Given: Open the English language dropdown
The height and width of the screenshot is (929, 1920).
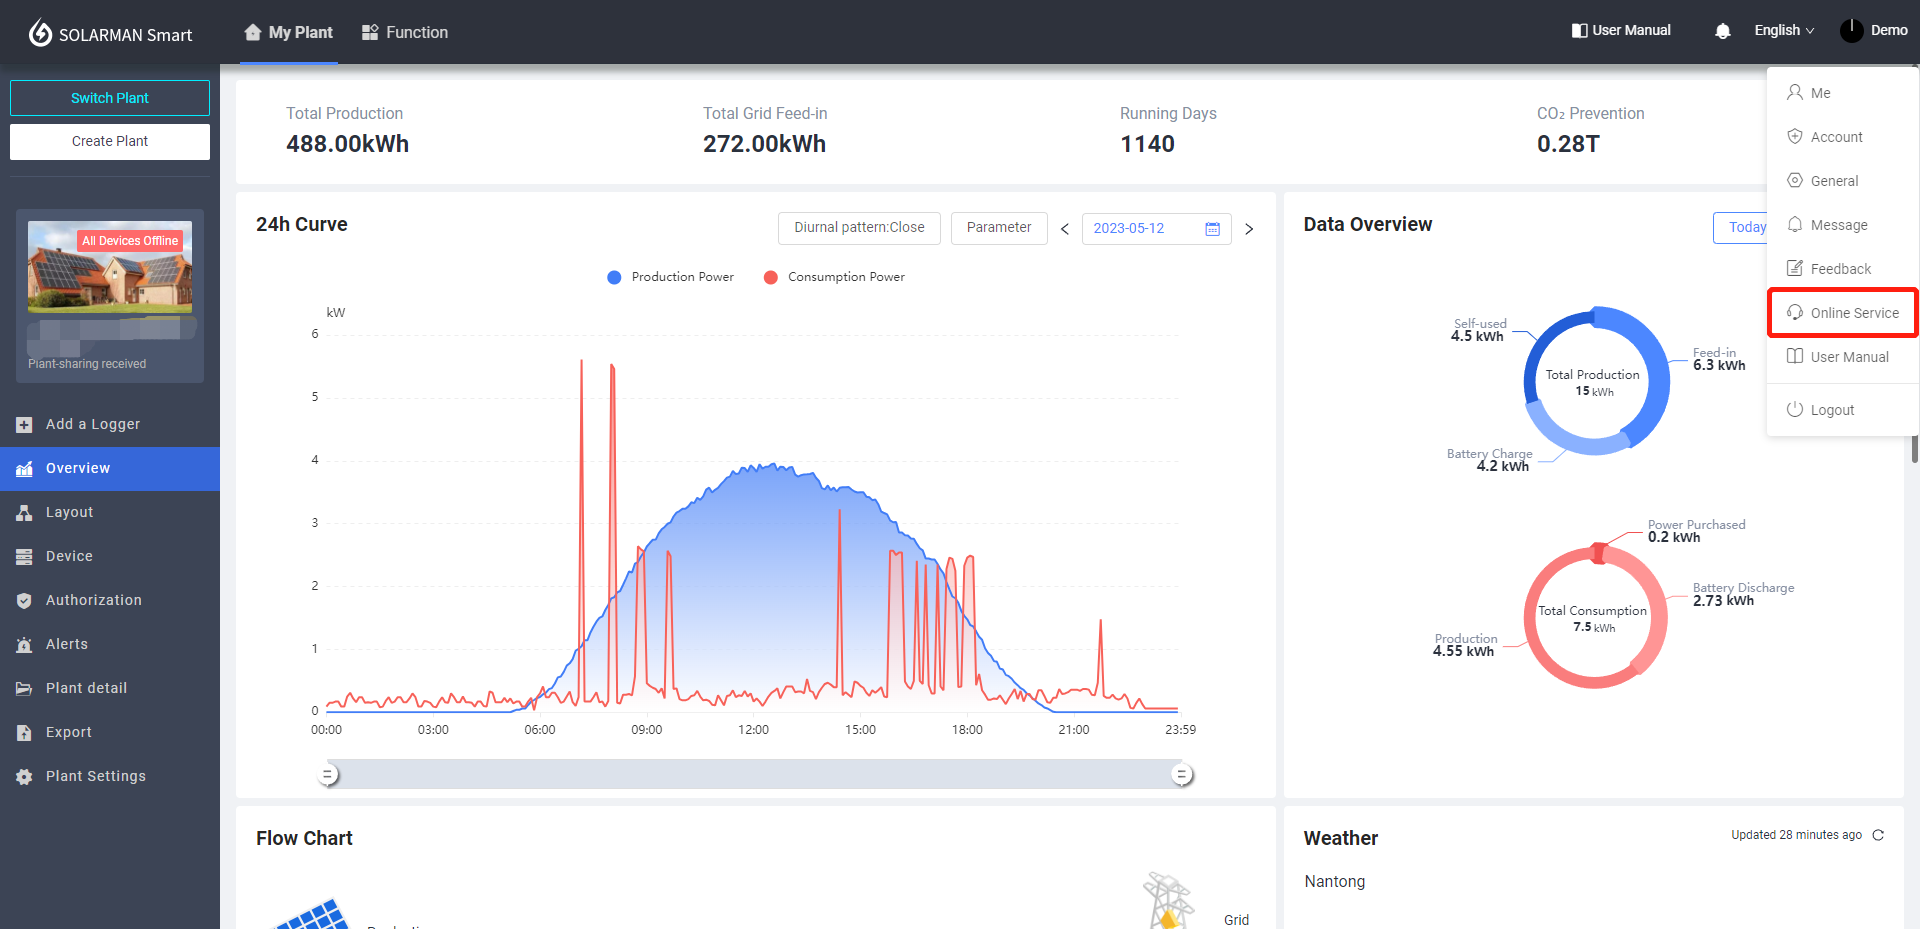Looking at the screenshot, I should [x=1783, y=31].
